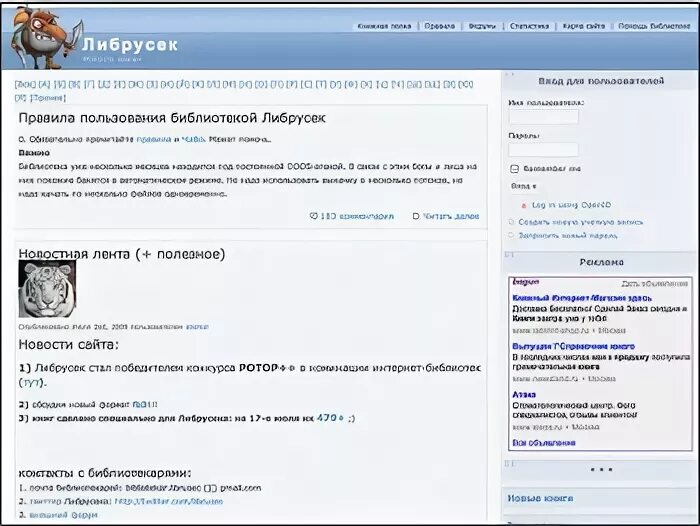Open the second ad title about справочники книги
The height and width of the screenshot is (526, 700).
pyautogui.click(x=573, y=346)
